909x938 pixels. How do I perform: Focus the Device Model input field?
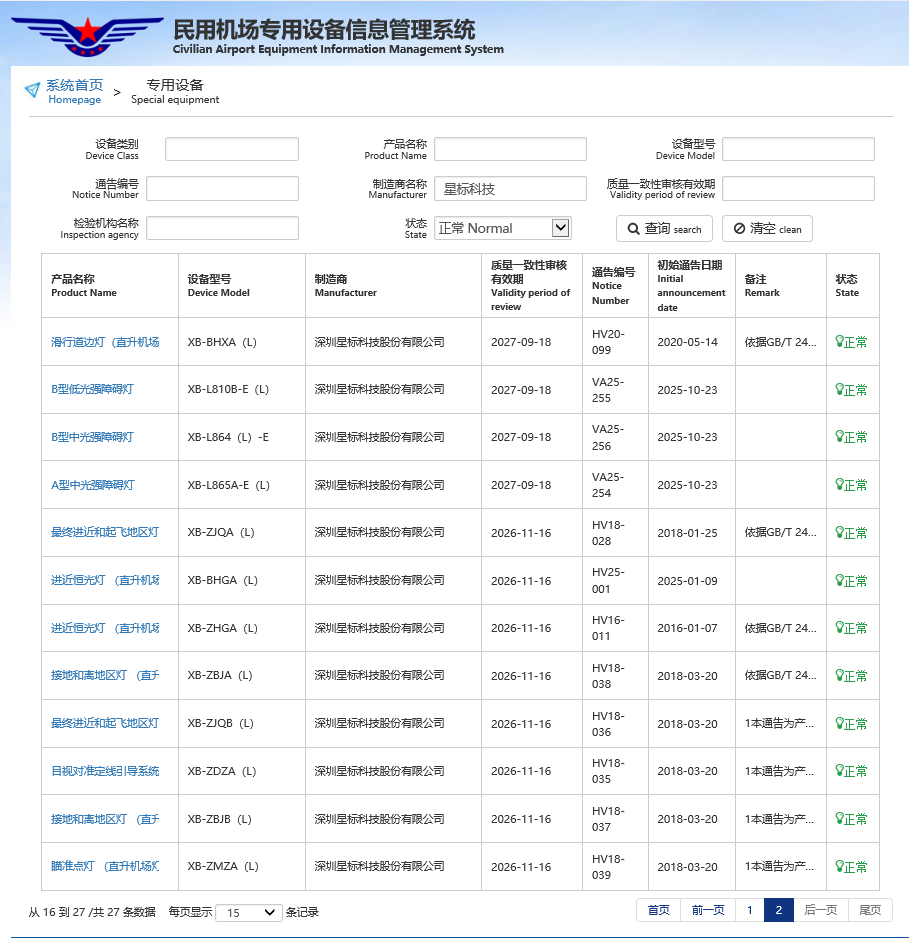[x=798, y=149]
